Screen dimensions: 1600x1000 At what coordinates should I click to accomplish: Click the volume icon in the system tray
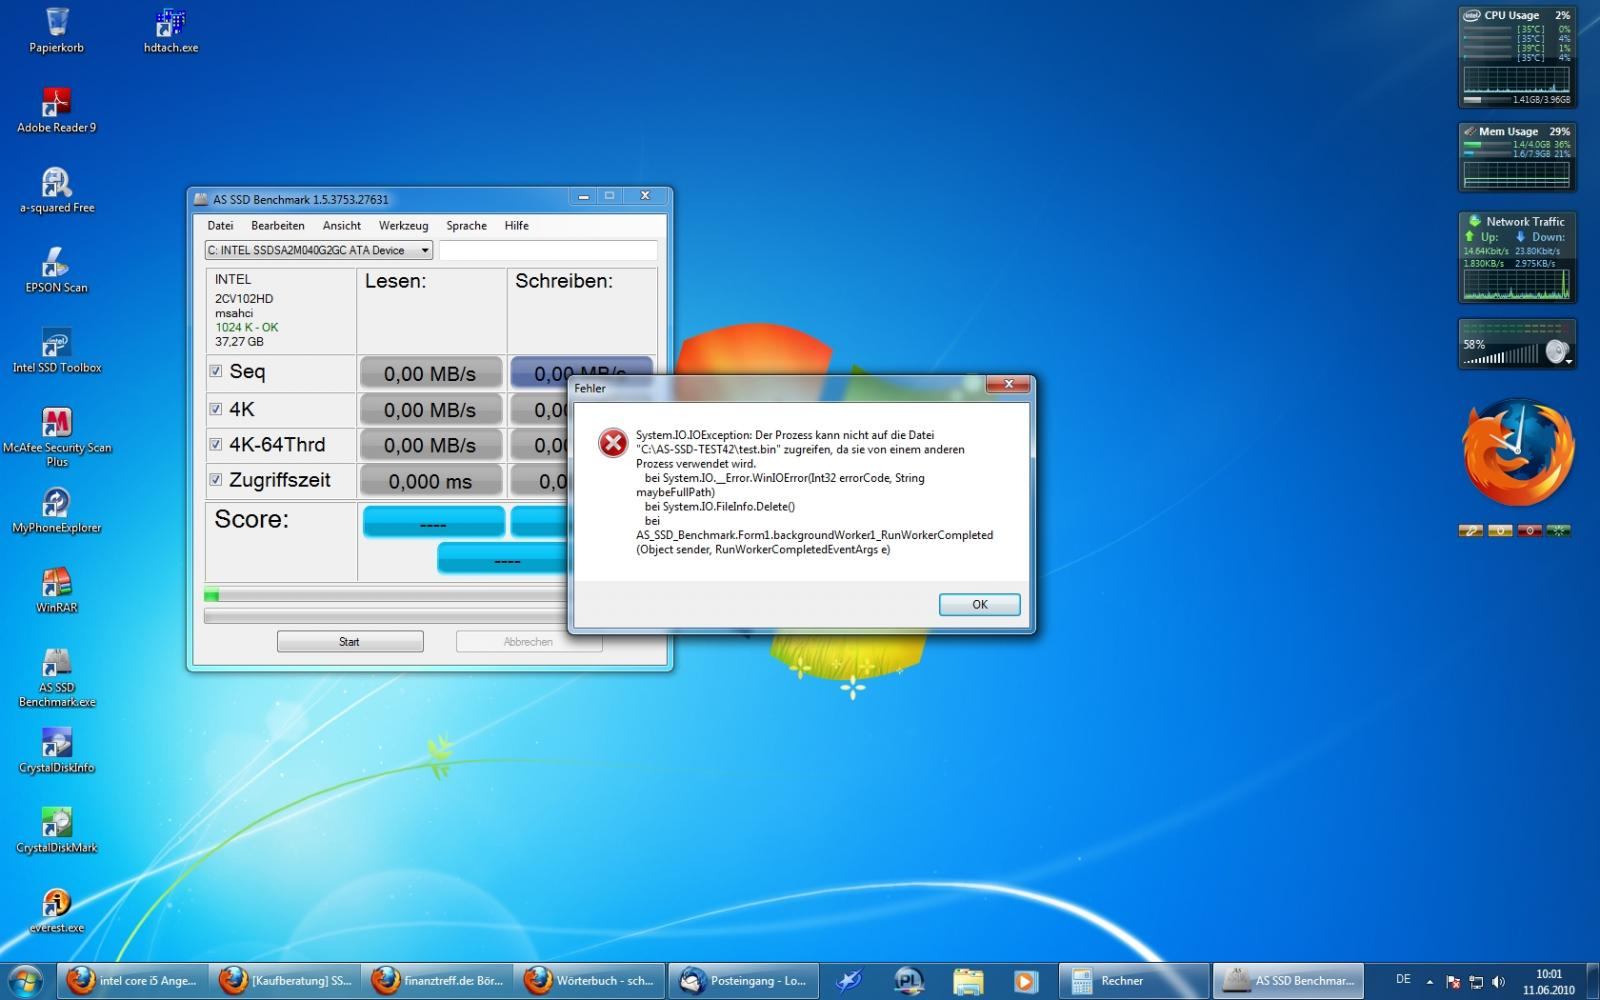coord(1498,982)
